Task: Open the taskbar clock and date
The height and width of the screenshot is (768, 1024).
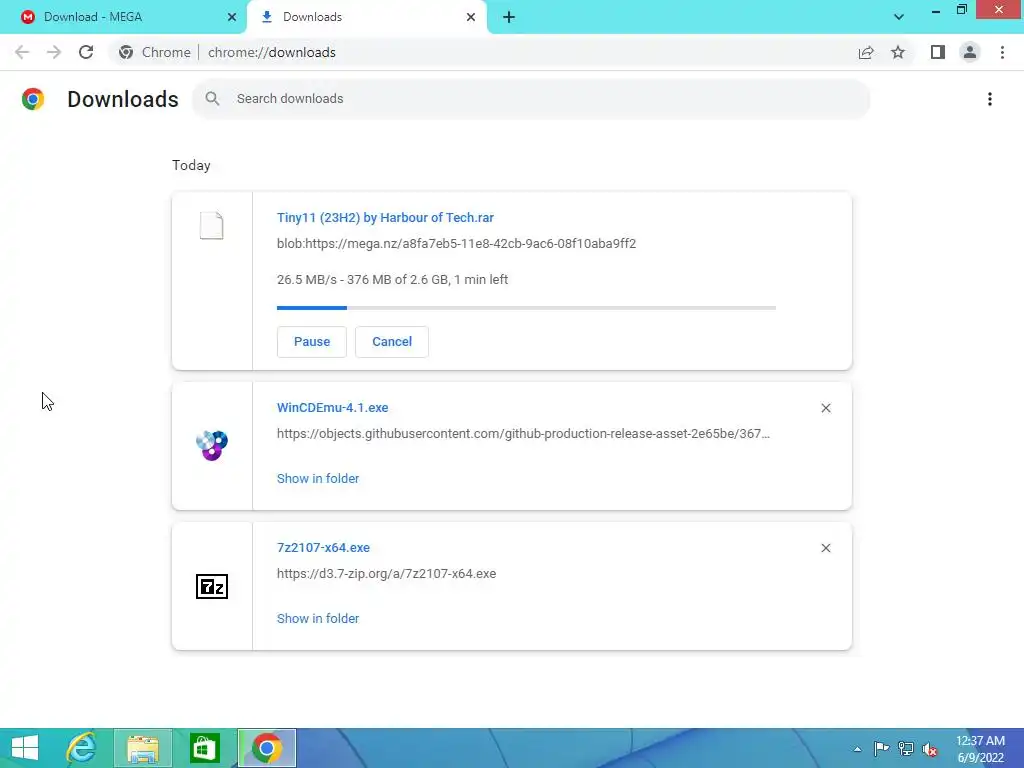Action: click(980, 749)
